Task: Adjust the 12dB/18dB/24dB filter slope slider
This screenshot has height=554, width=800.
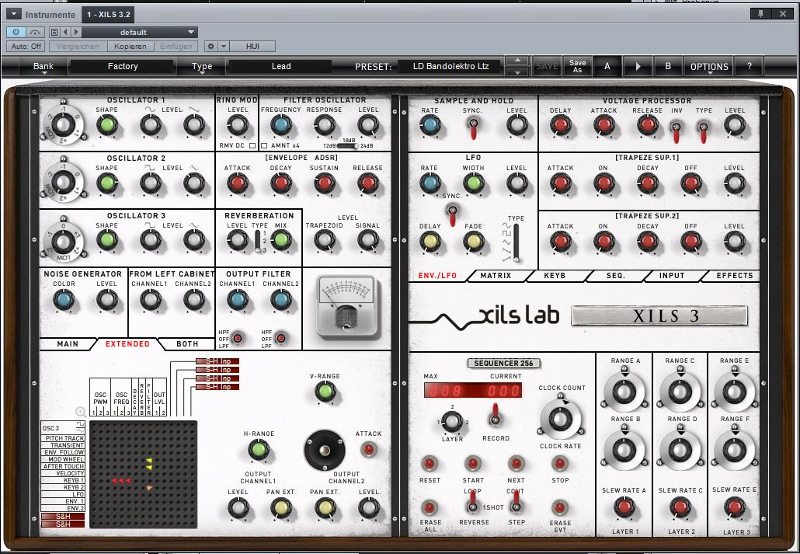Action: point(347,146)
